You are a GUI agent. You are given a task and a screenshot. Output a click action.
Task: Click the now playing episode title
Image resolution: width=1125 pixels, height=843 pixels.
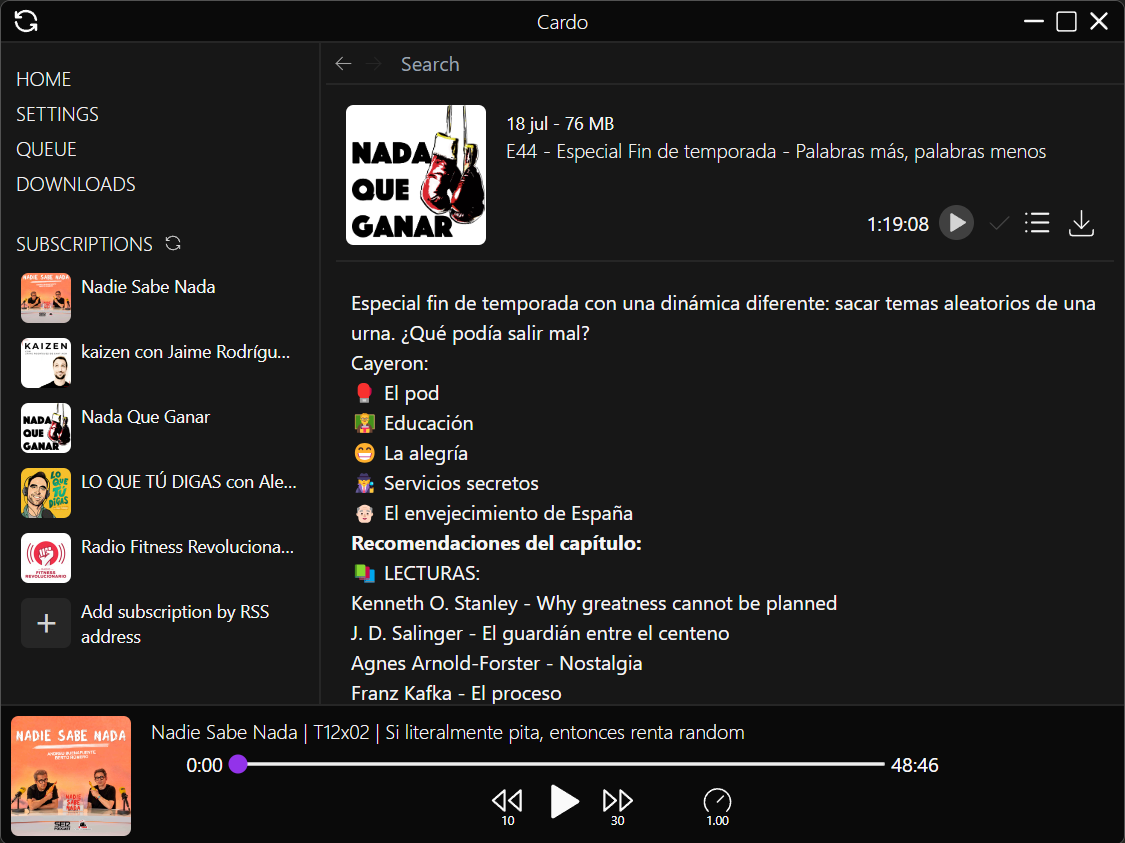pos(448,733)
